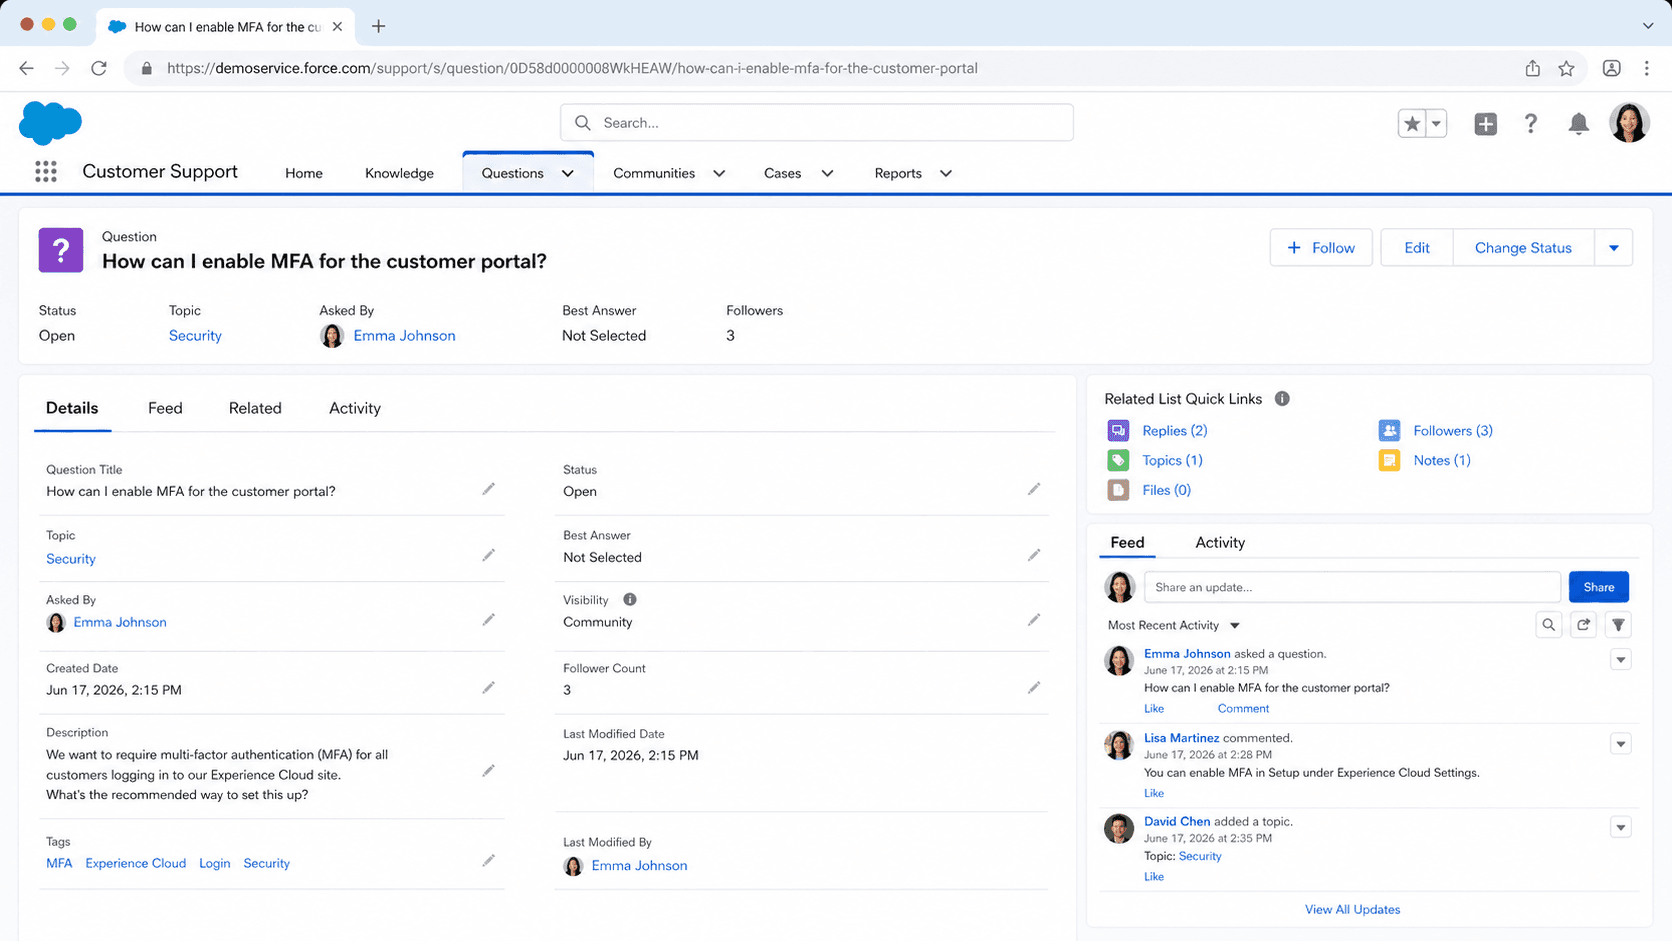The height and width of the screenshot is (941, 1672).
Task: Open the App Launcher grid icon
Action: coord(45,172)
